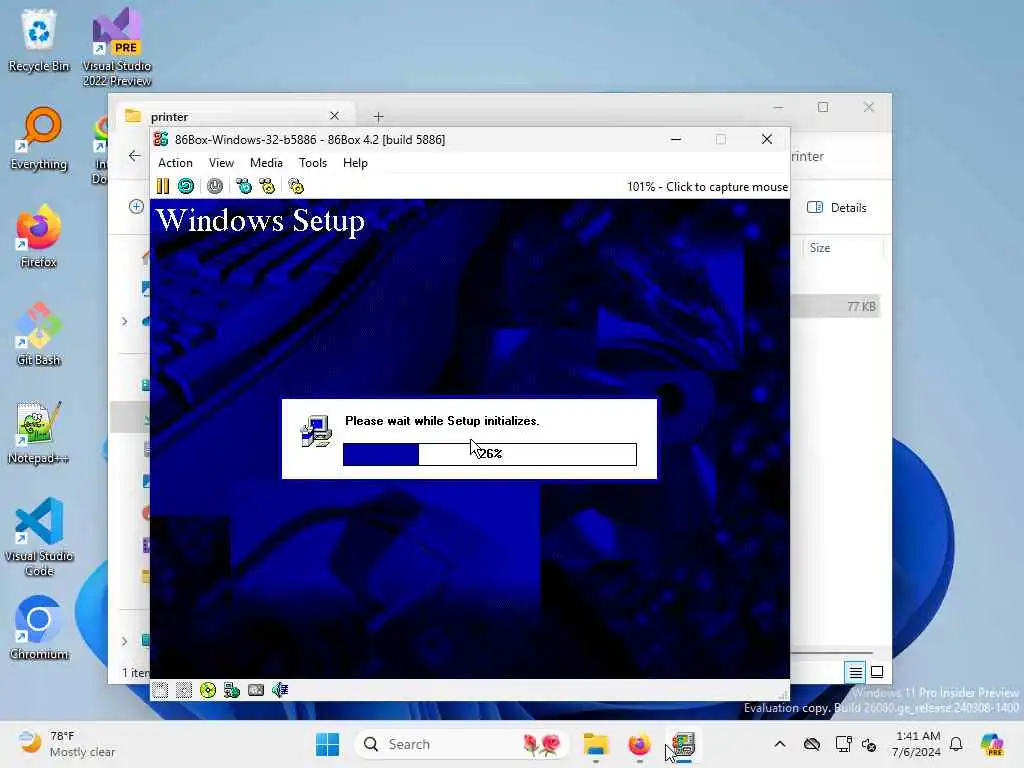The width and height of the screenshot is (1024, 768).
Task: Open the weather widget on taskbar
Action: [65, 744]
